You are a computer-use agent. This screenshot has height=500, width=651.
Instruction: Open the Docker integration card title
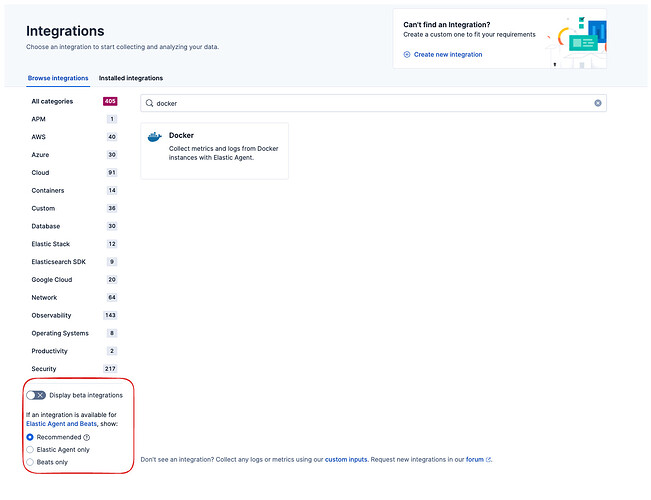[181, 135]
